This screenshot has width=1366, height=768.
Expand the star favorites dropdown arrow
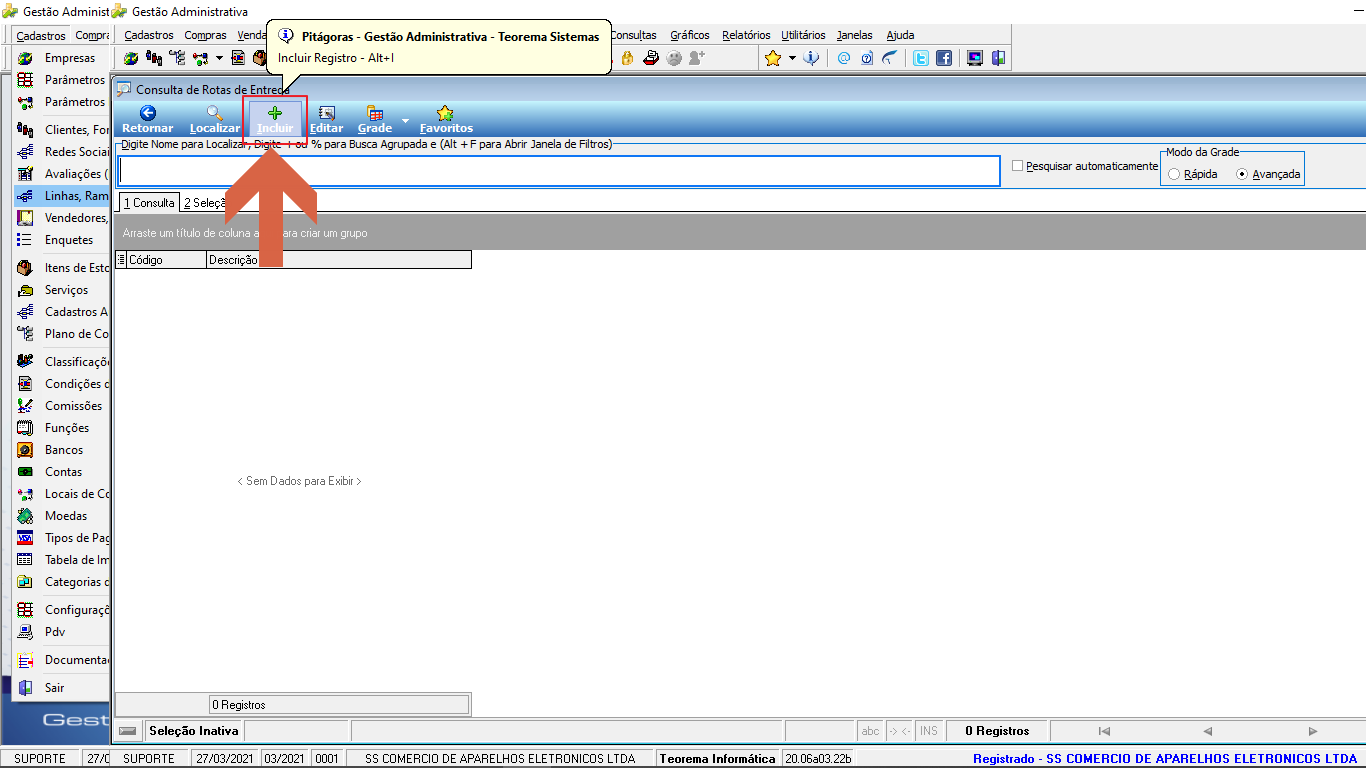click(792, 58)
